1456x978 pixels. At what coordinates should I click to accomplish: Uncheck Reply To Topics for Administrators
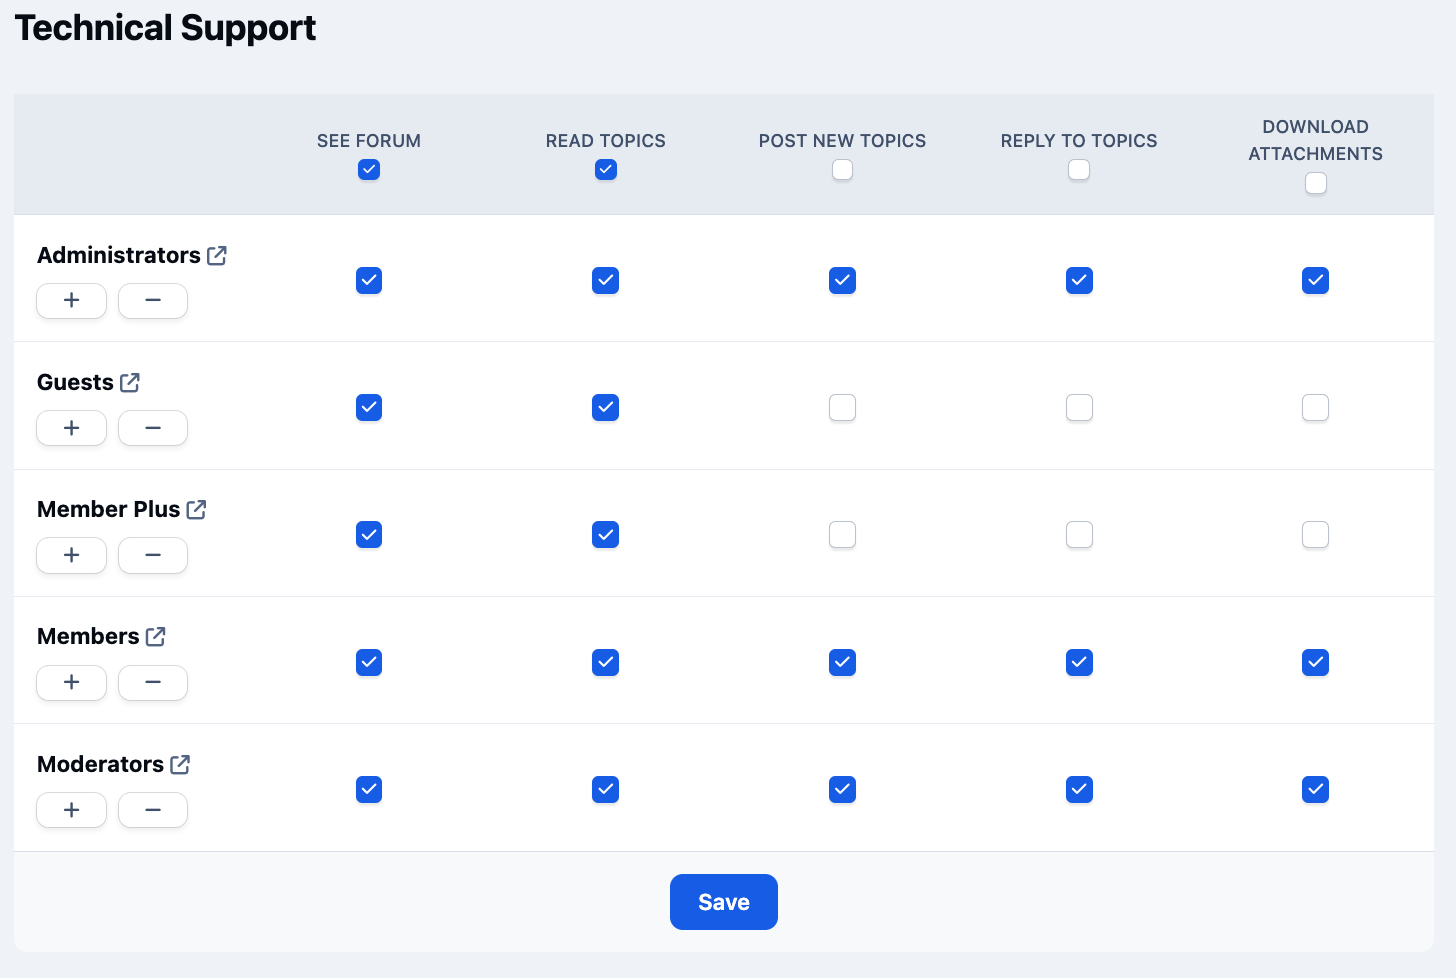1079,281
